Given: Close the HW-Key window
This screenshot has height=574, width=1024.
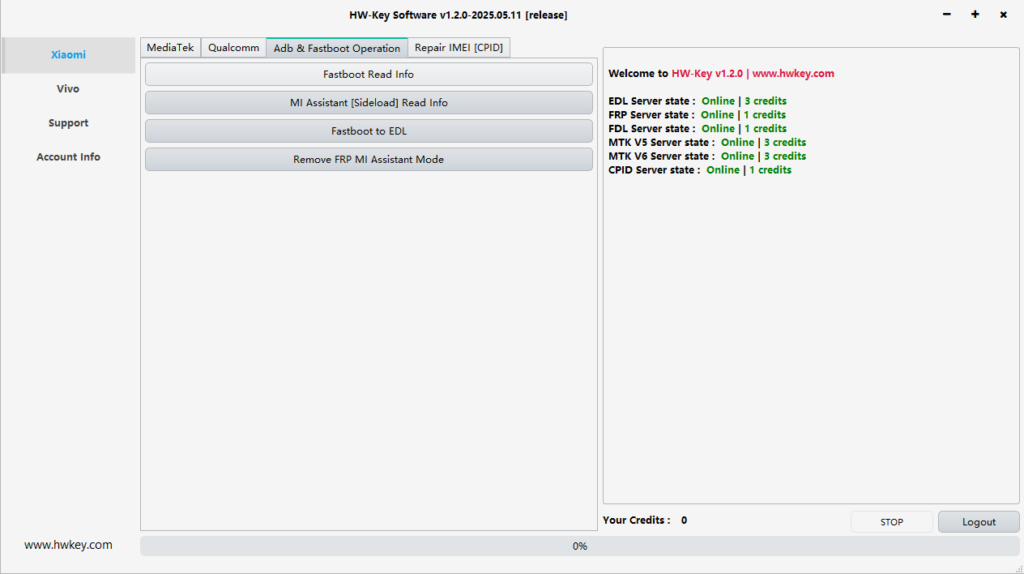Looking at the screenshot, I should click(1003, 14).
